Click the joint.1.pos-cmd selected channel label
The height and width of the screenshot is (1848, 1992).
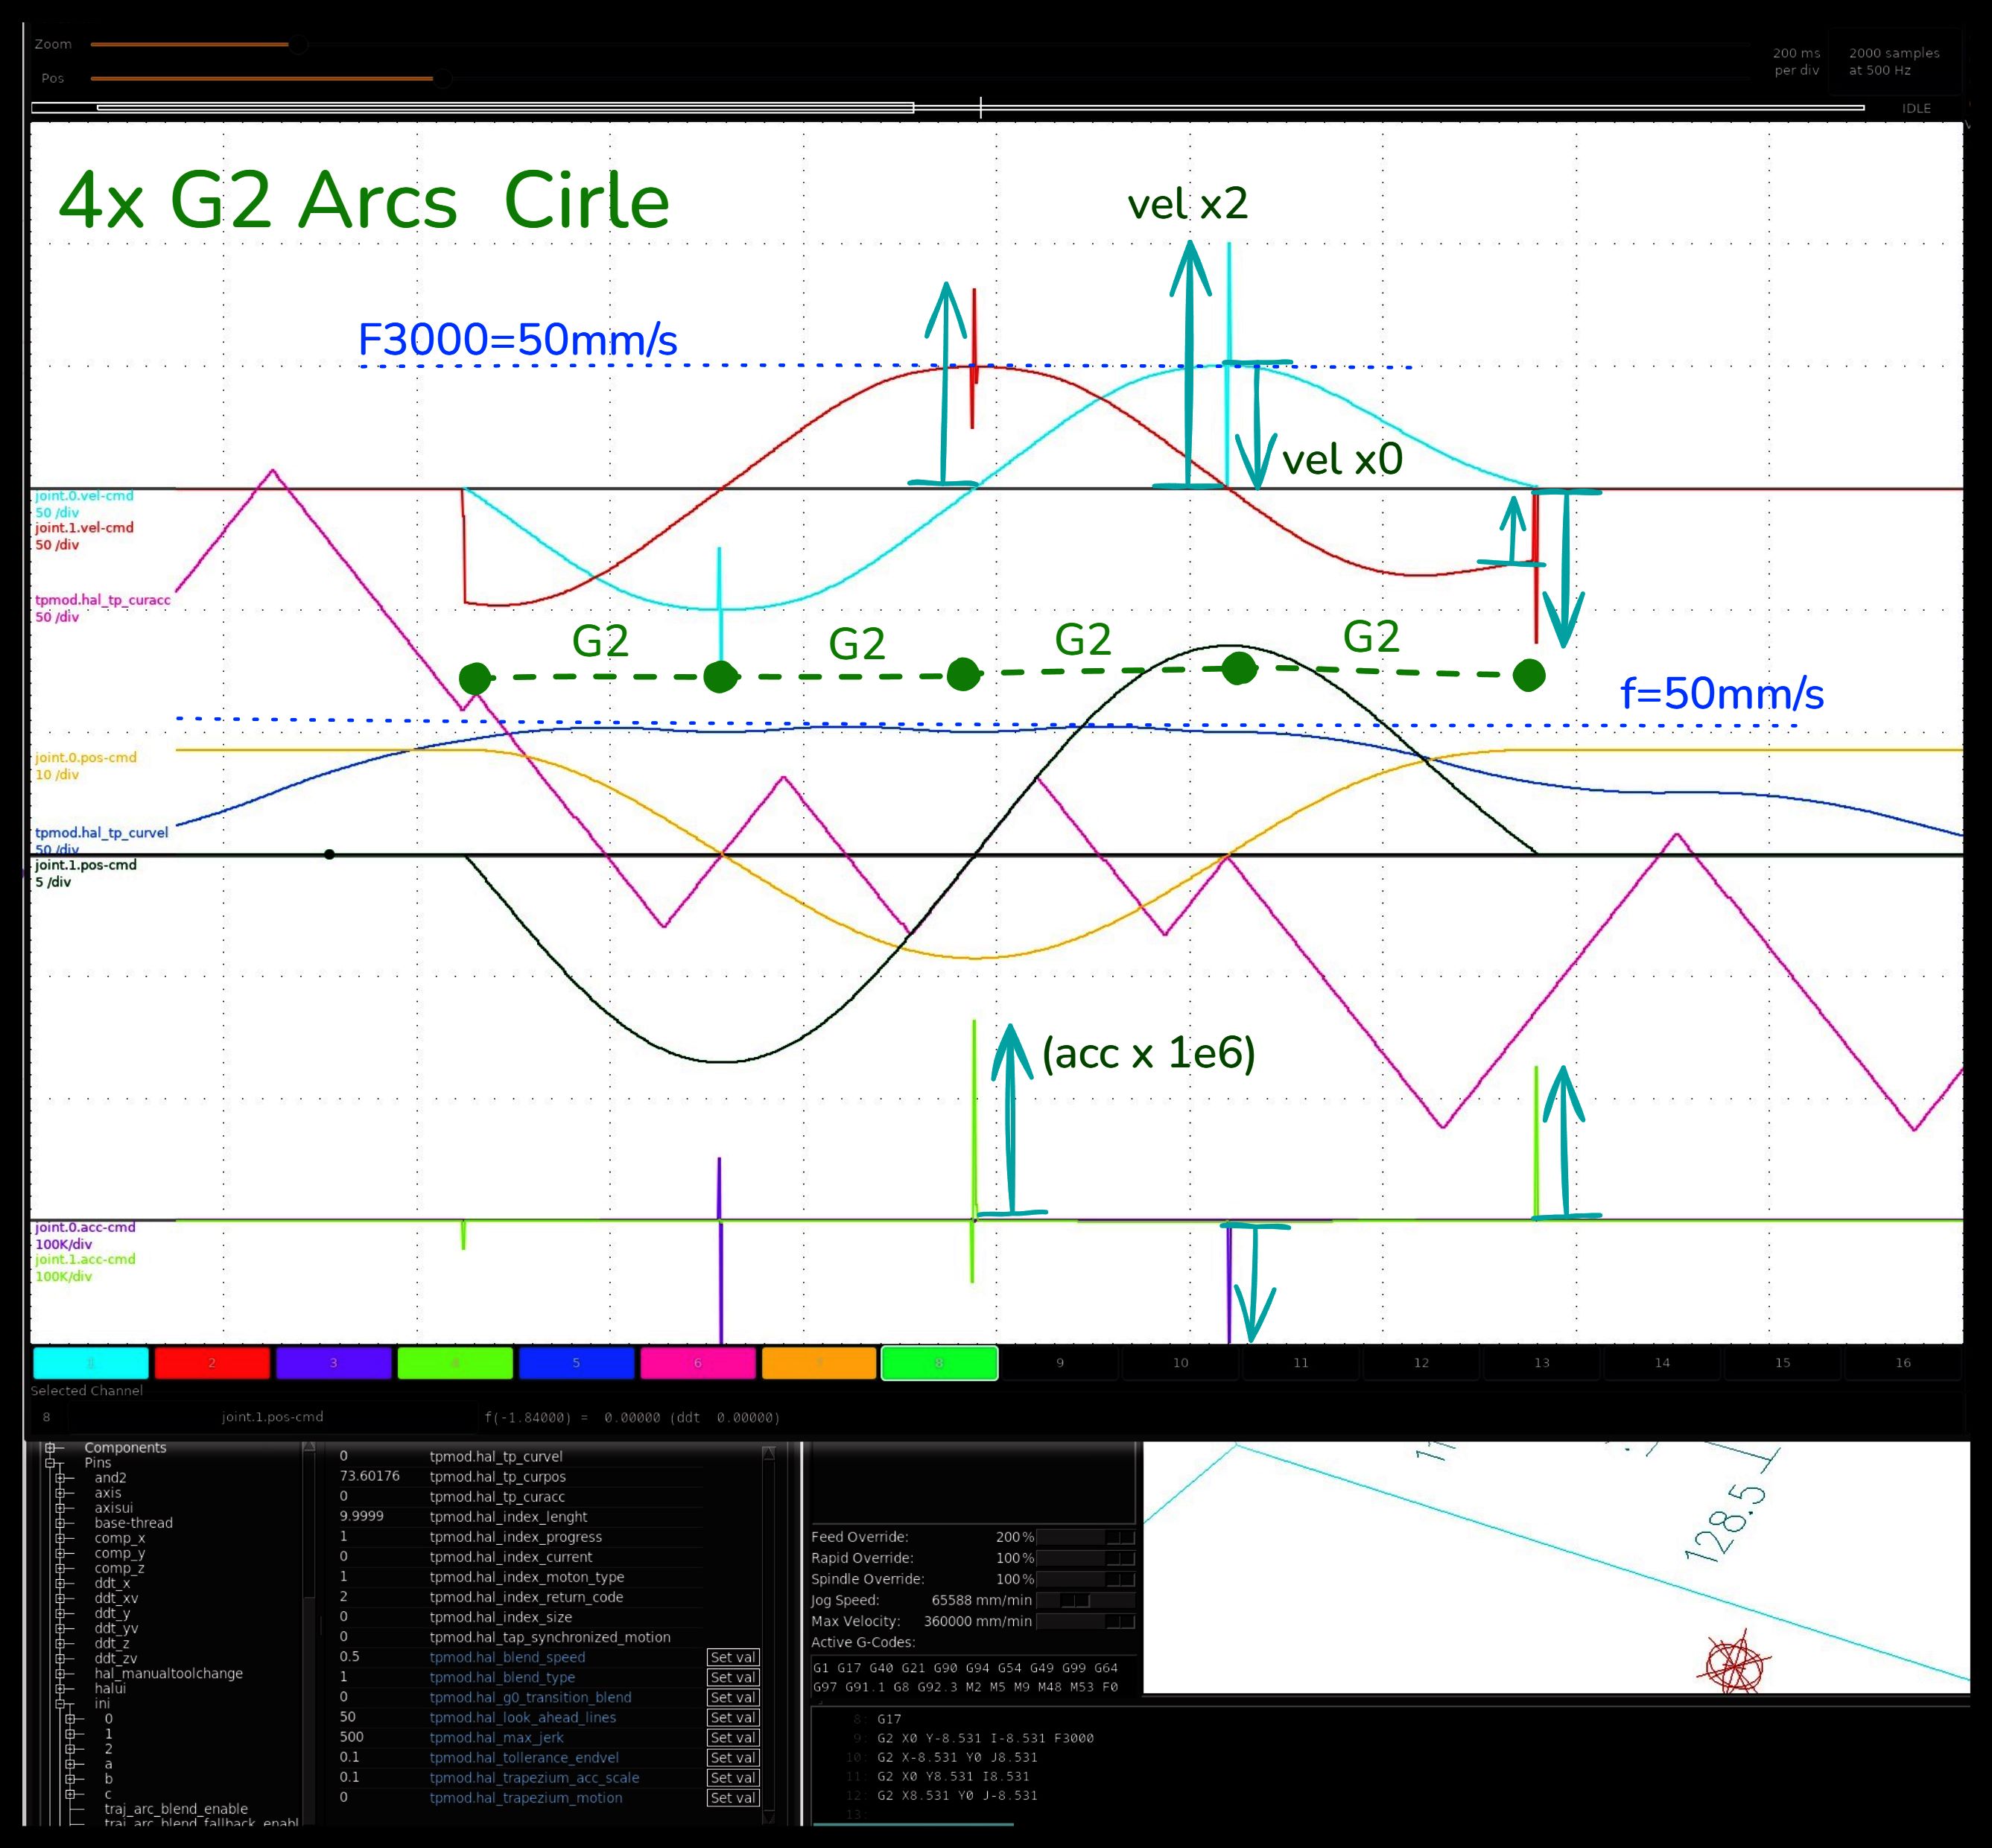[x=272, y=1417]
